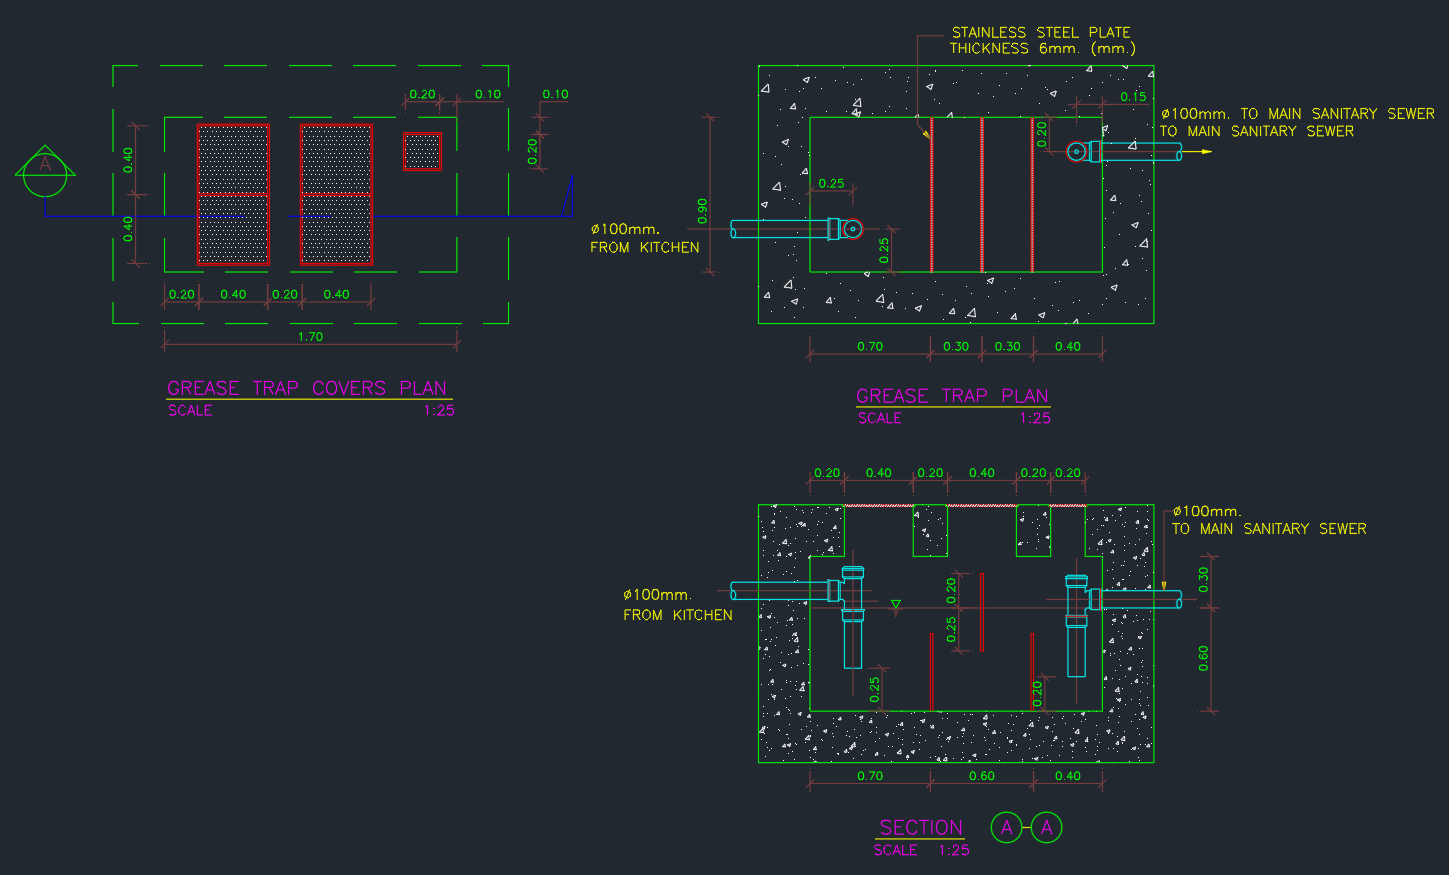Select 'FROM KITCHEN' label in section view
The height and width of the screenshot is (875, 1449).
(x=678, y=616)
